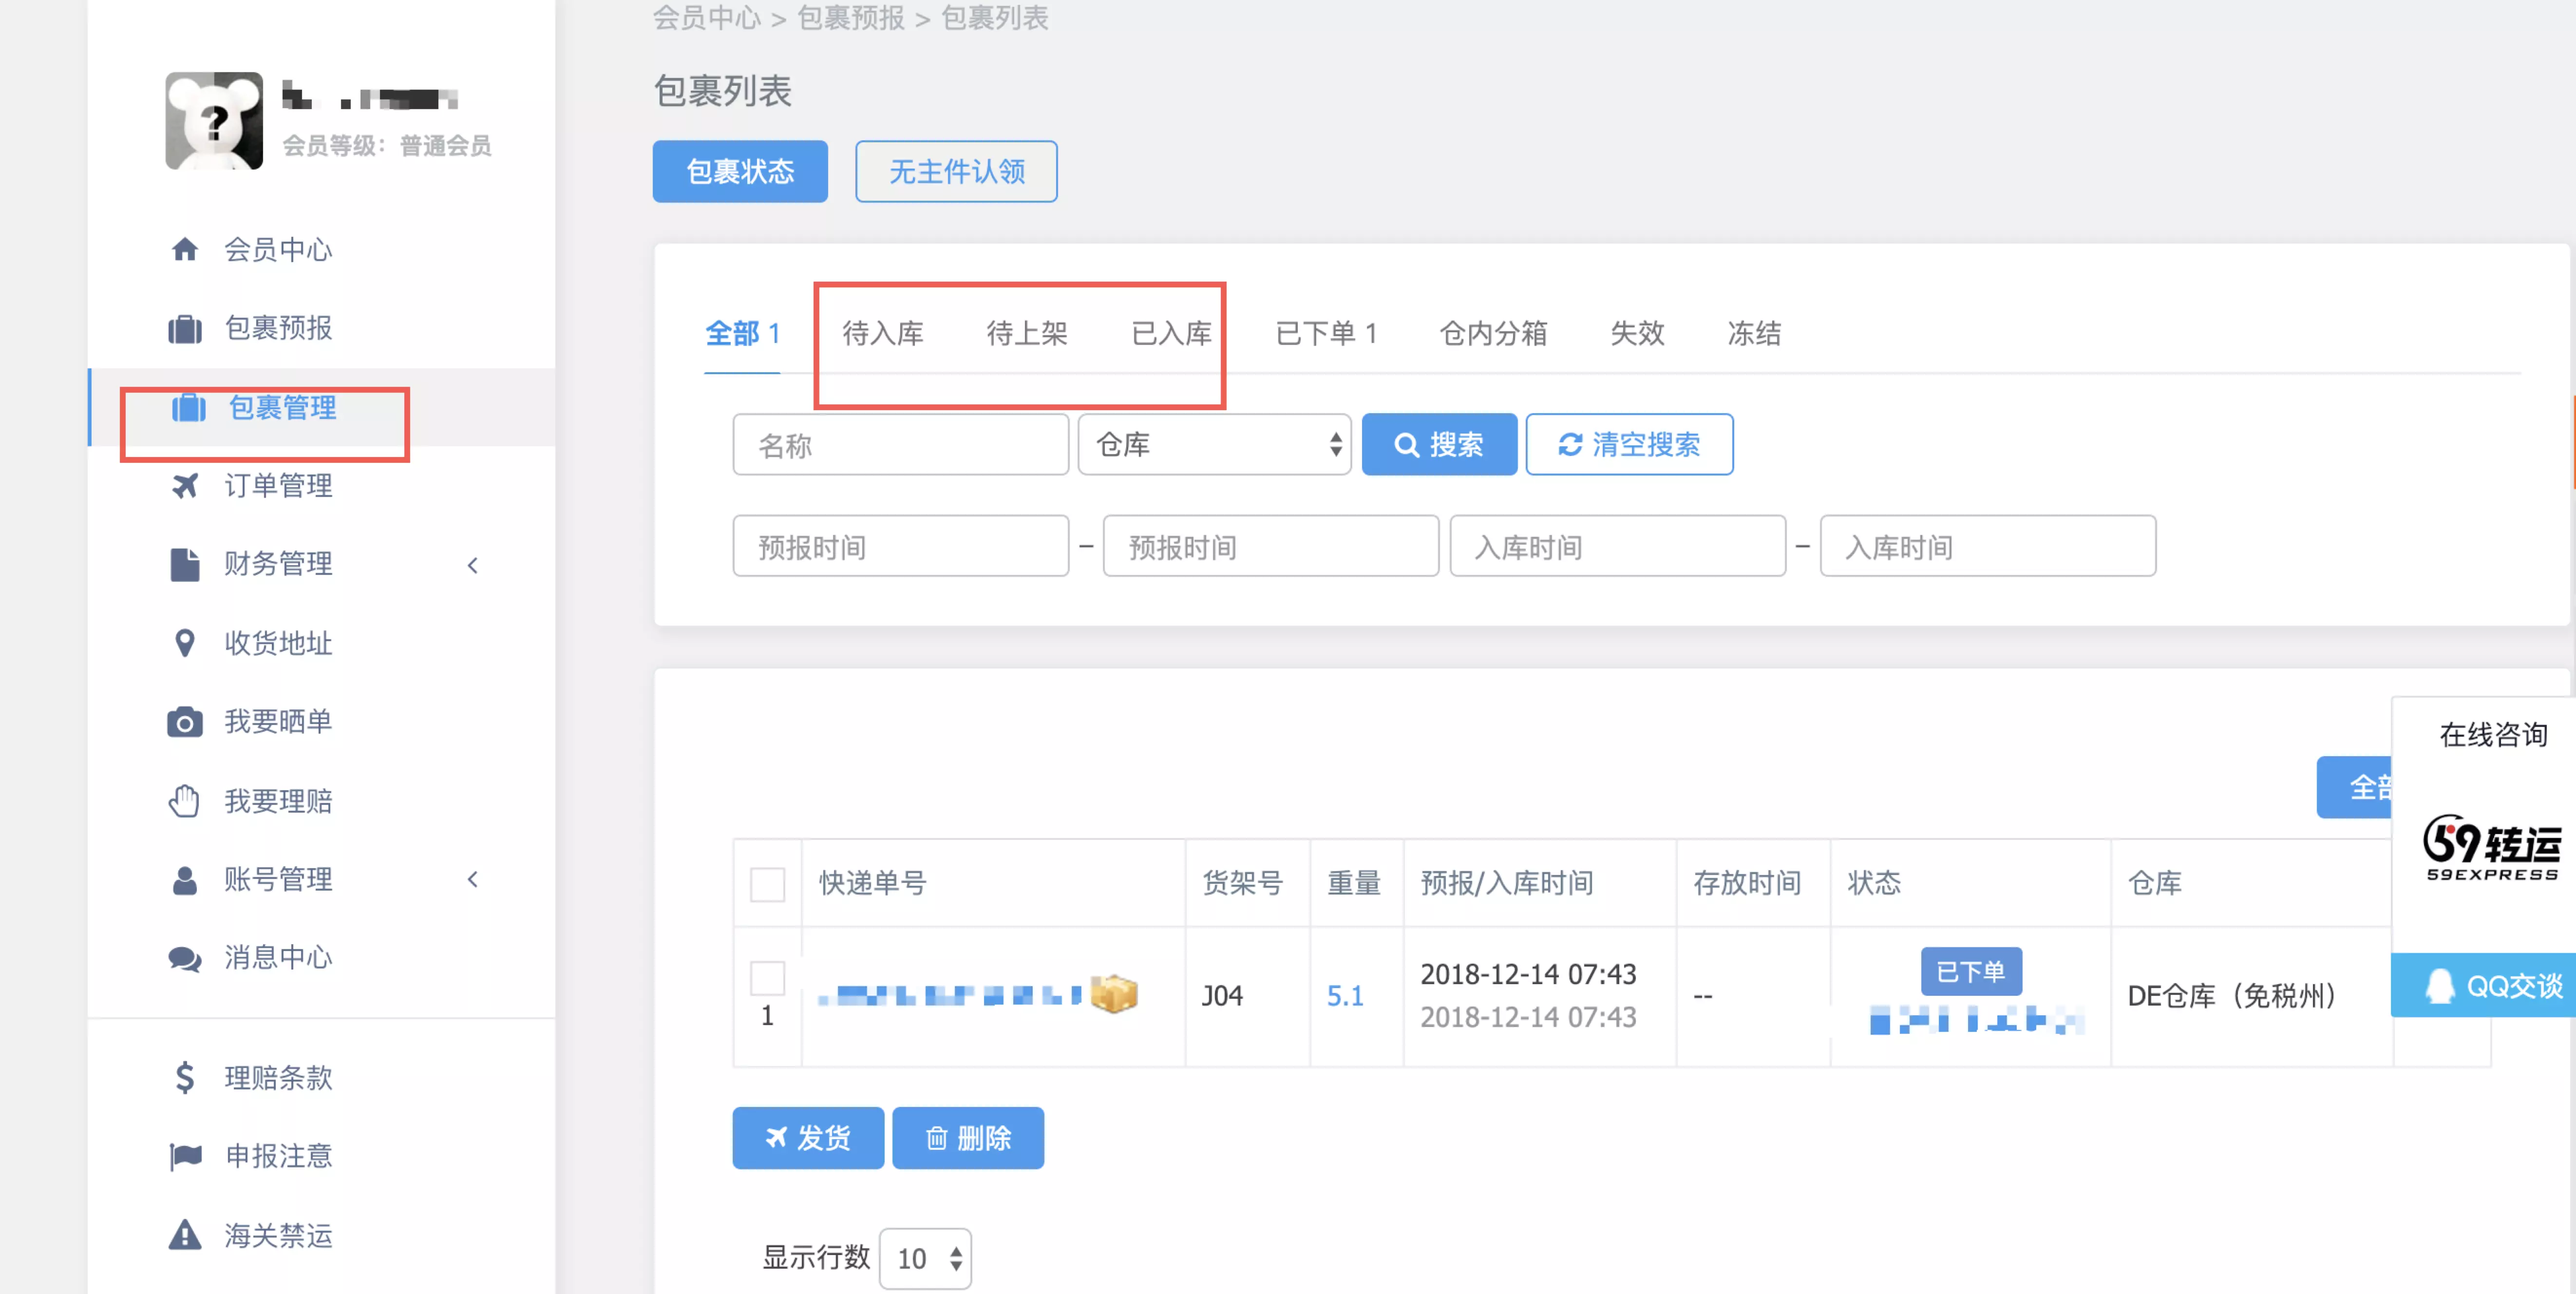Click 会员中心 in the breadcrumb
The width and height of the screenshot is (2576, 1294).
coord(707,17)
